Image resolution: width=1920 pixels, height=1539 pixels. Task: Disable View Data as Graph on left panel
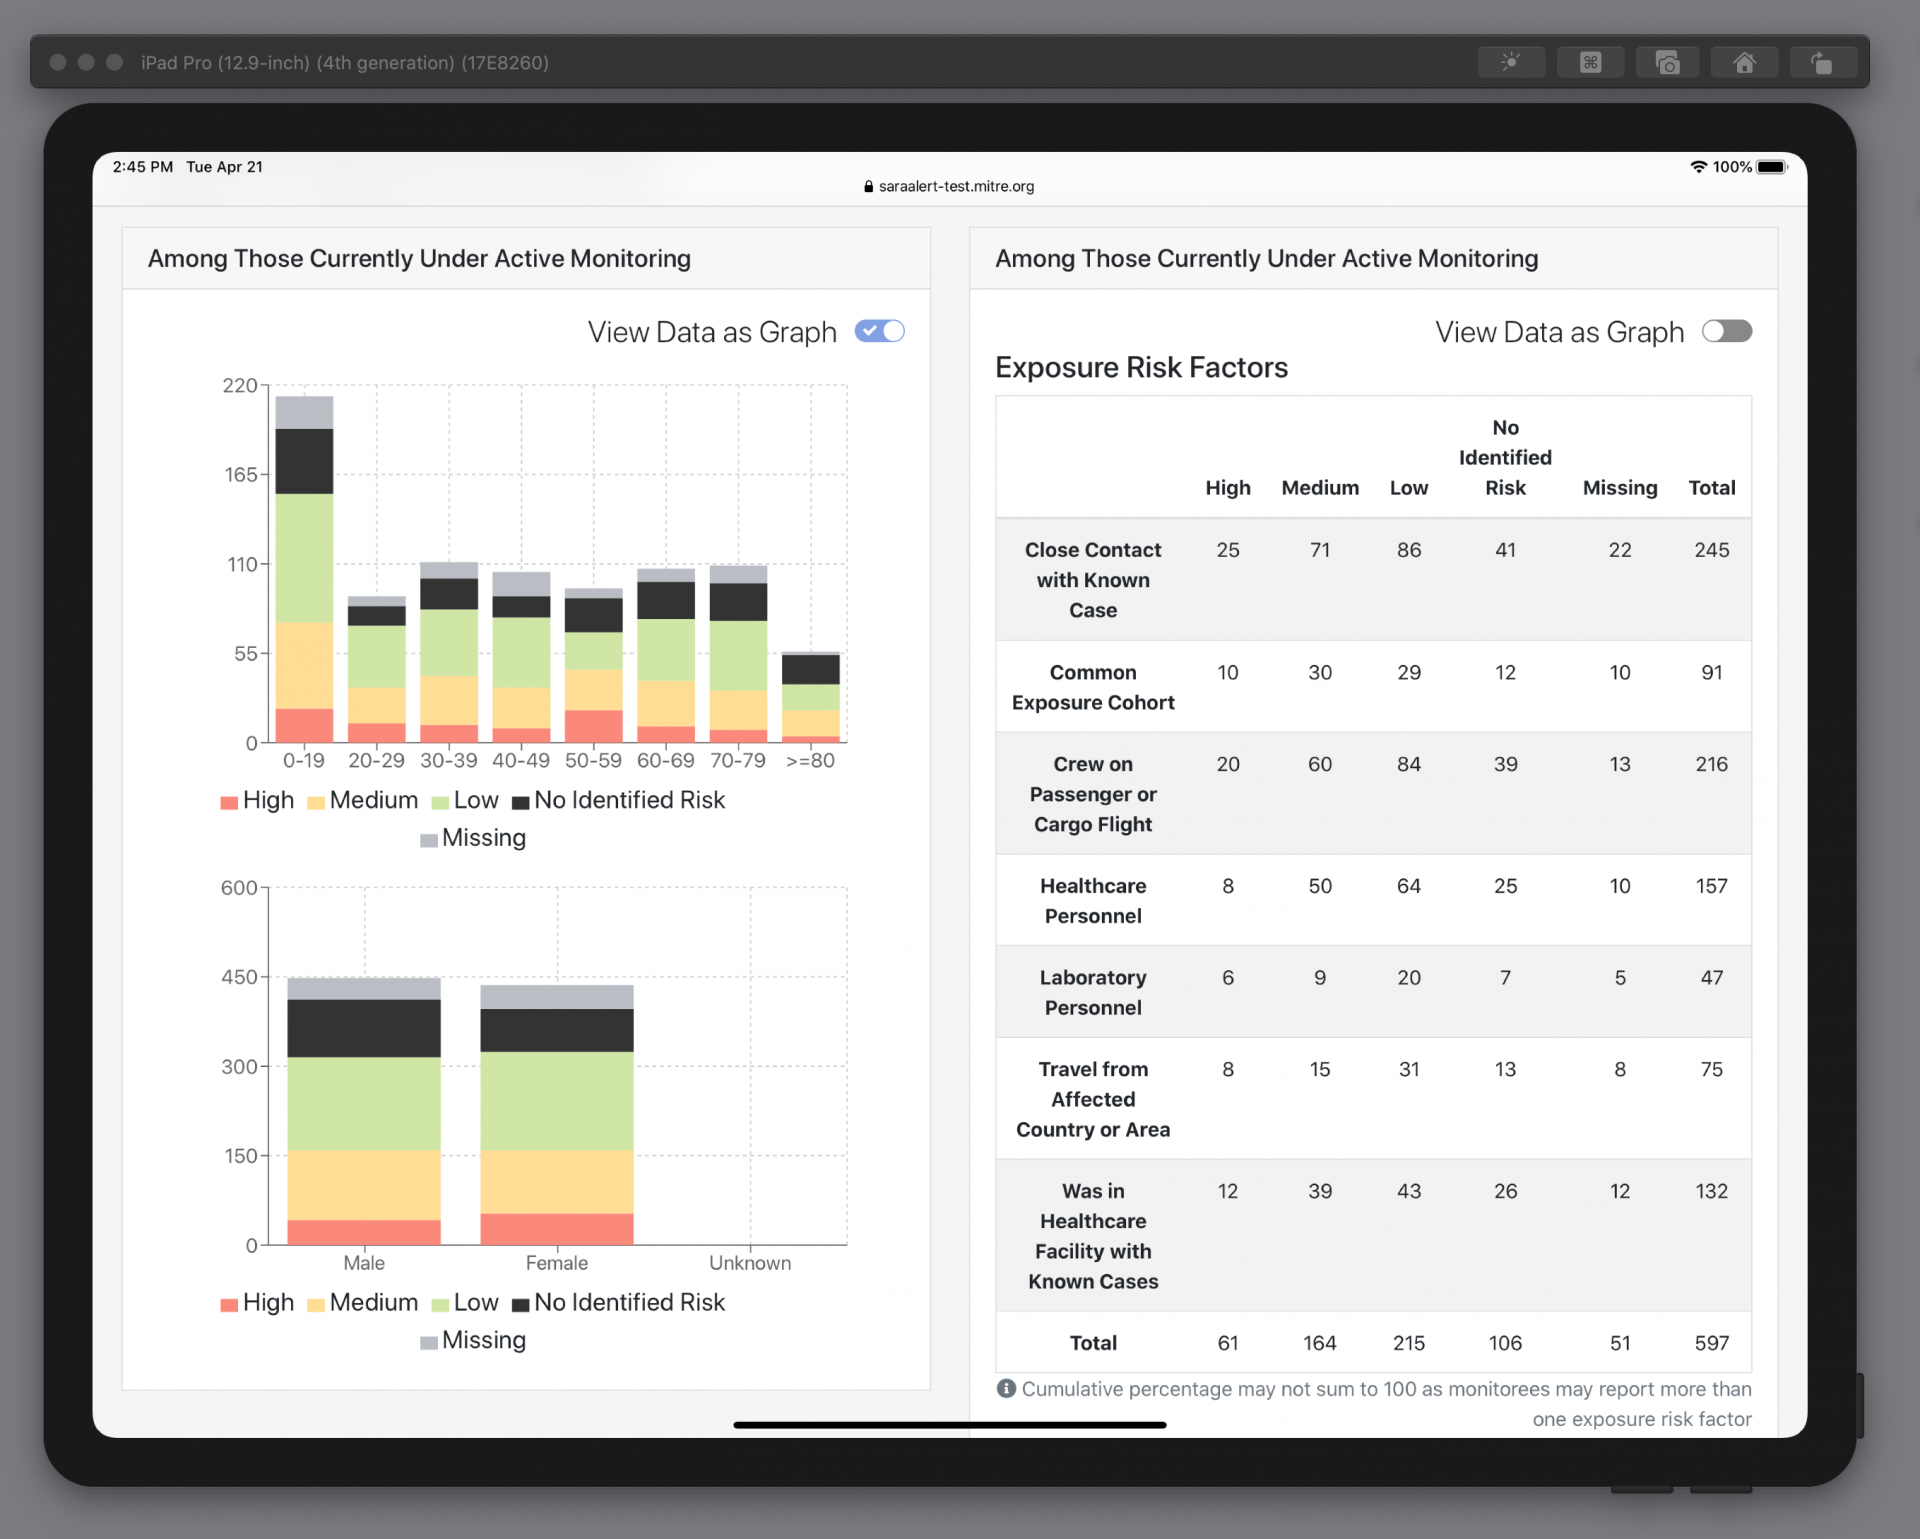pyautogui.click(x=879, y=331)
